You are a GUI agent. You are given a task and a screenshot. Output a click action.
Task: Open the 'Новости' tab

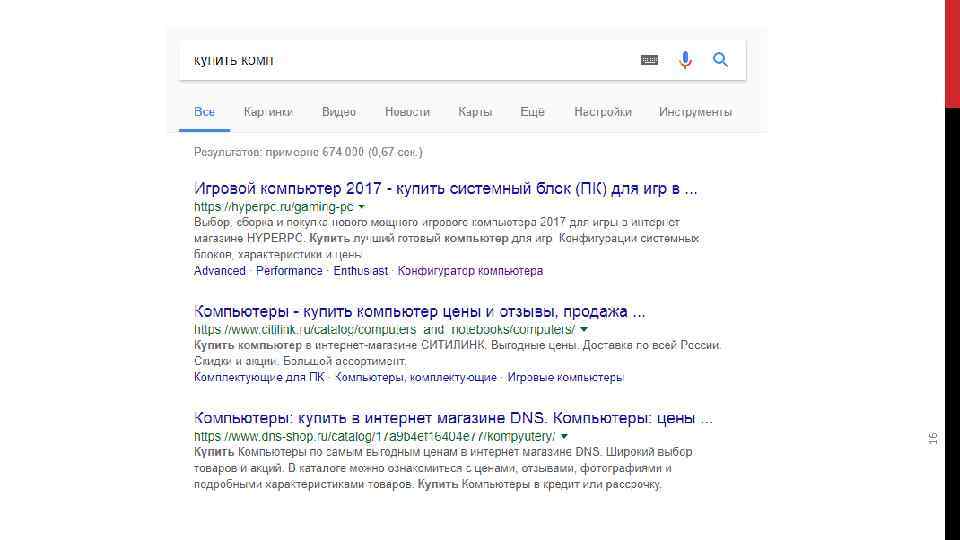click(x=407, y=112)
